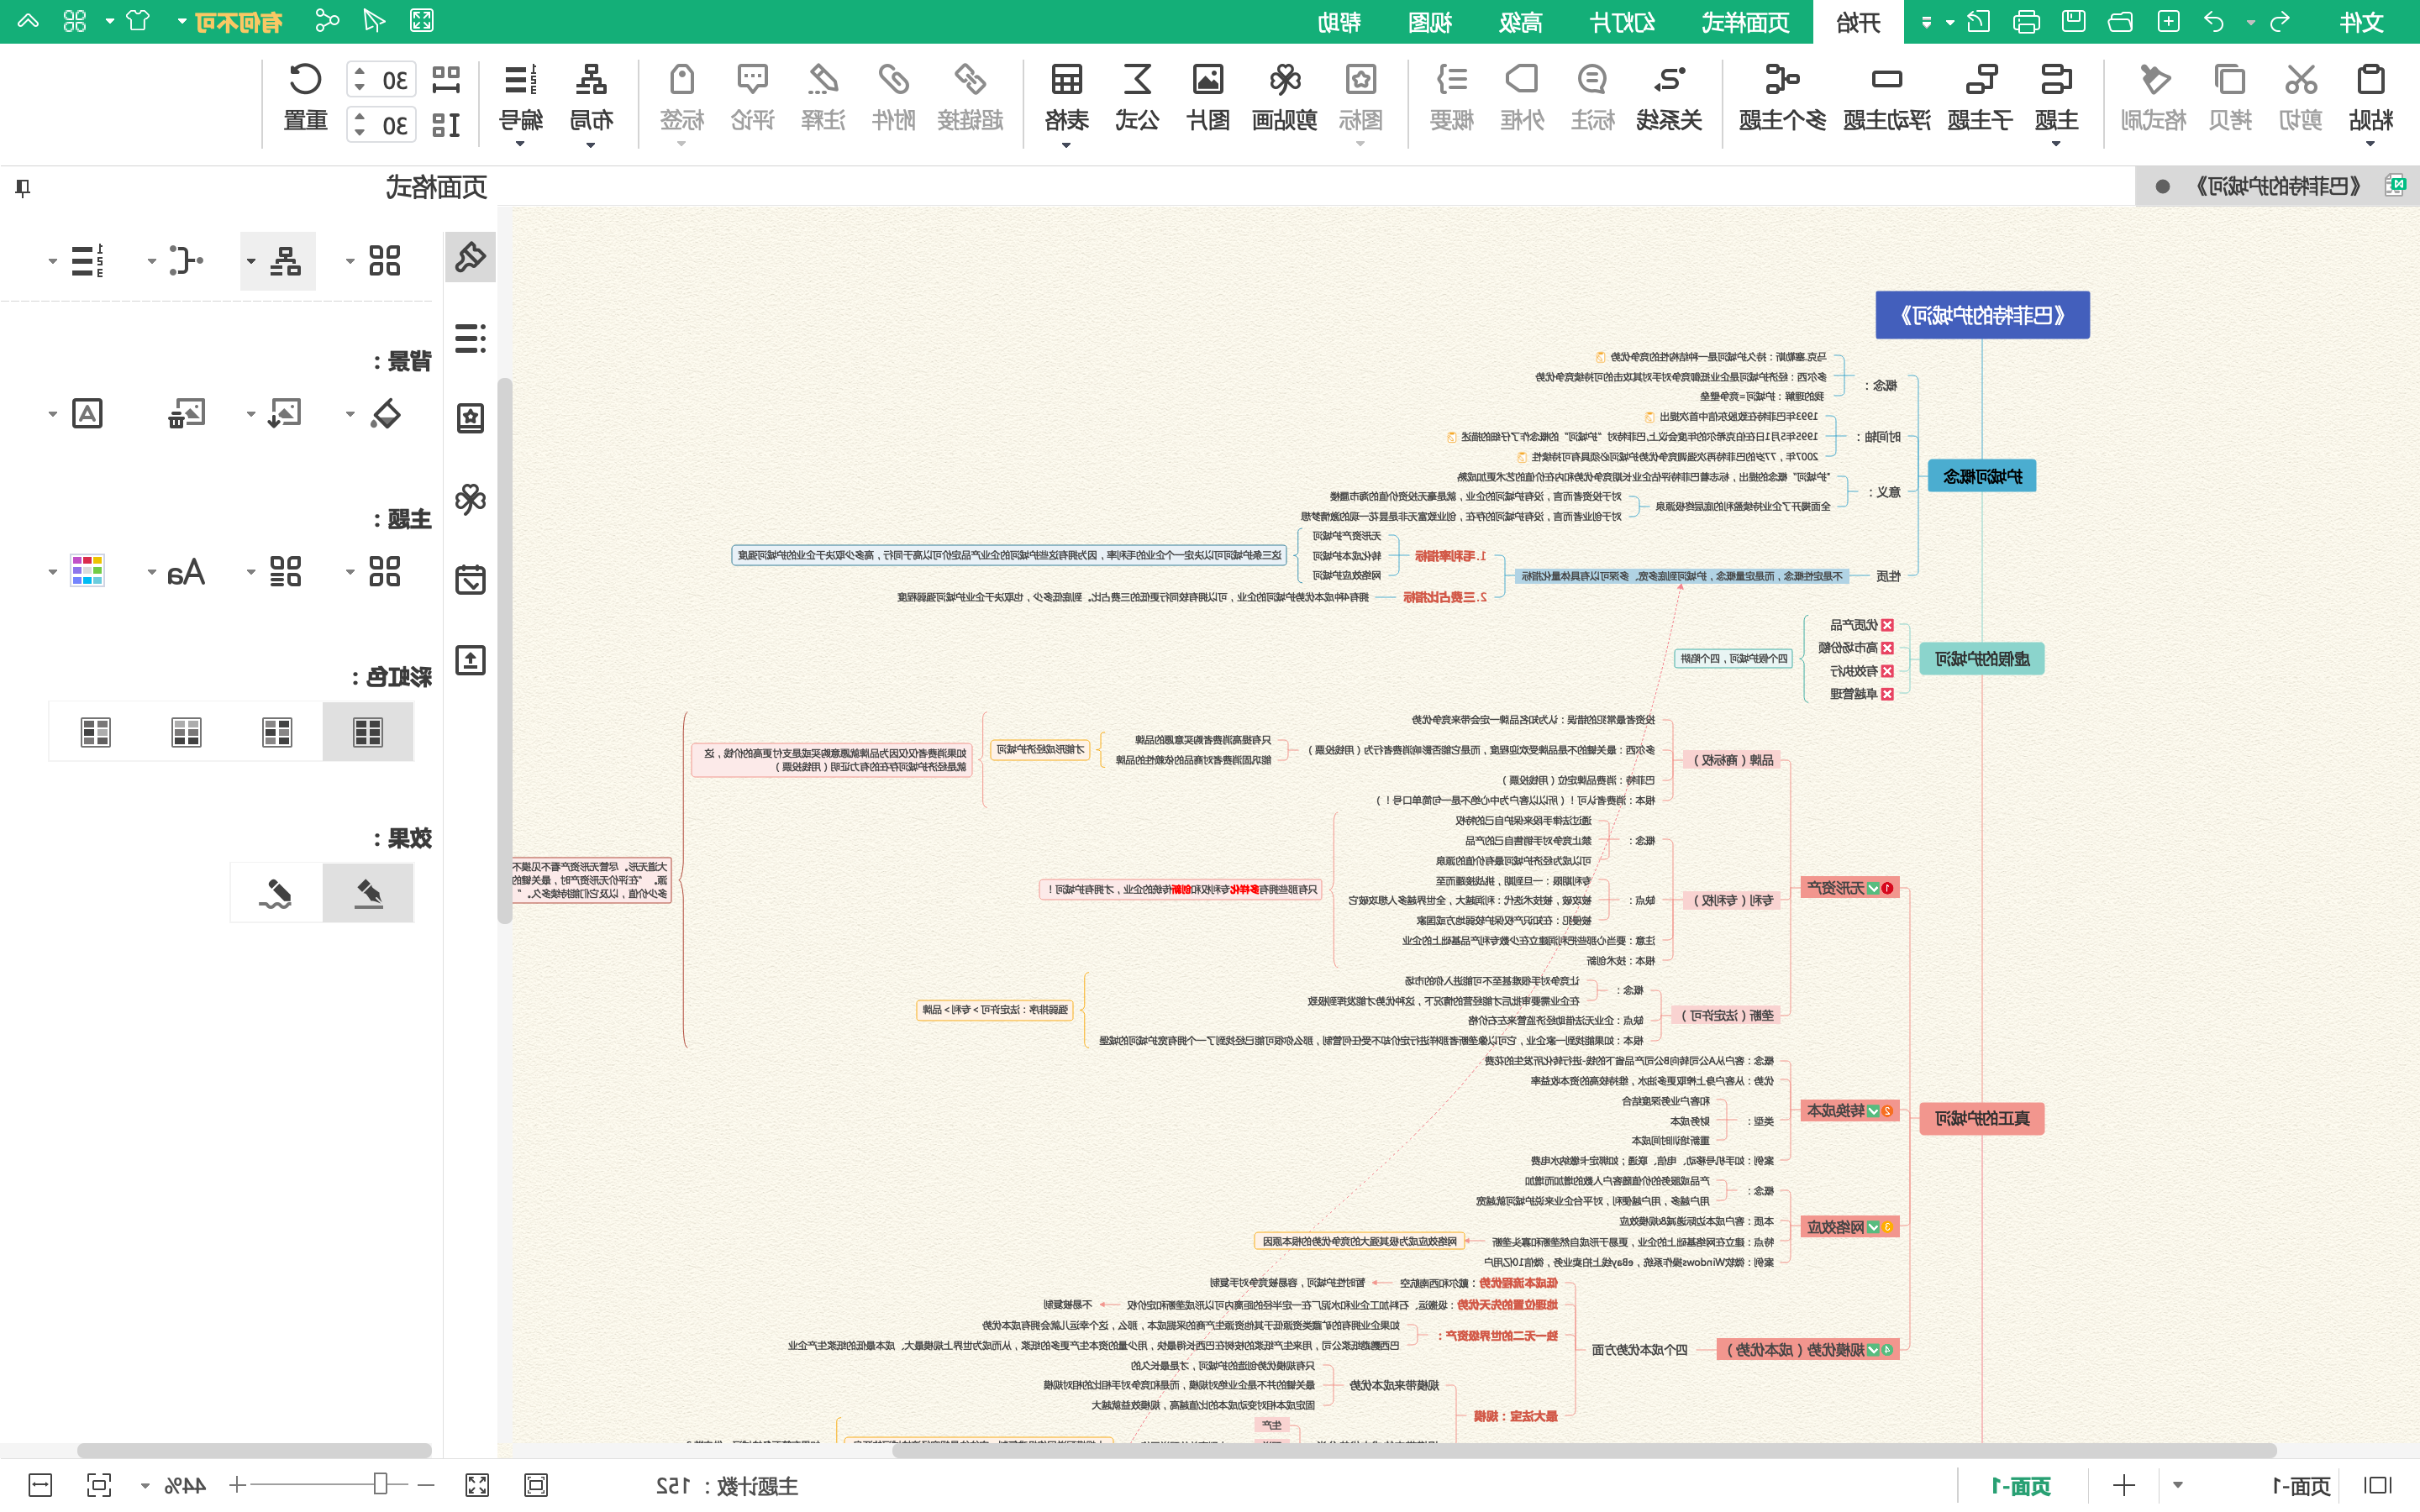Screen dimensions: 2420x1512
Task: Click the 标注 callout icon
Action: [1592, 80]
